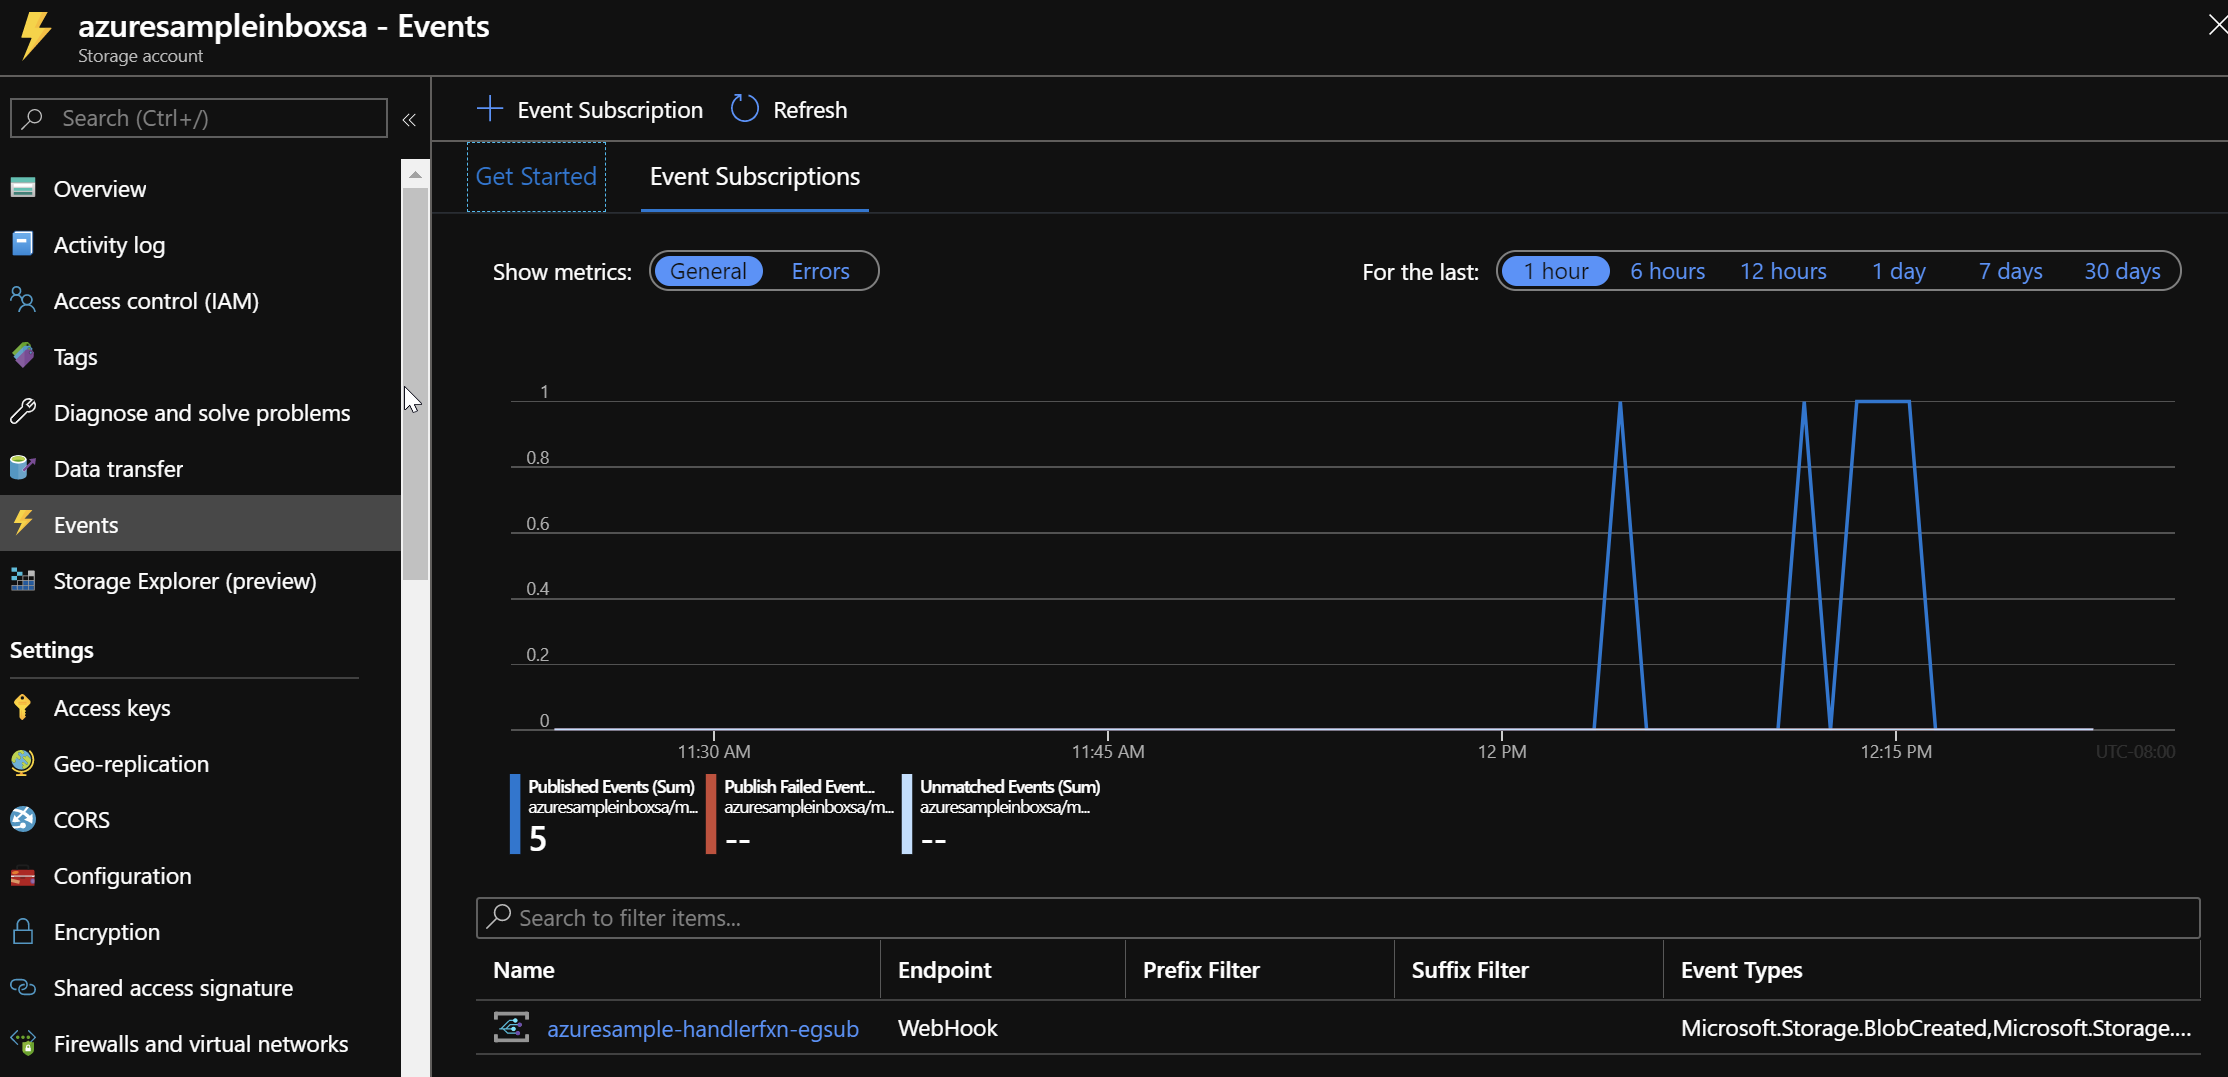Click the Search to filter items field
The width and height of the screenshot is (2228, 1077).
(x=1338, y=917)
